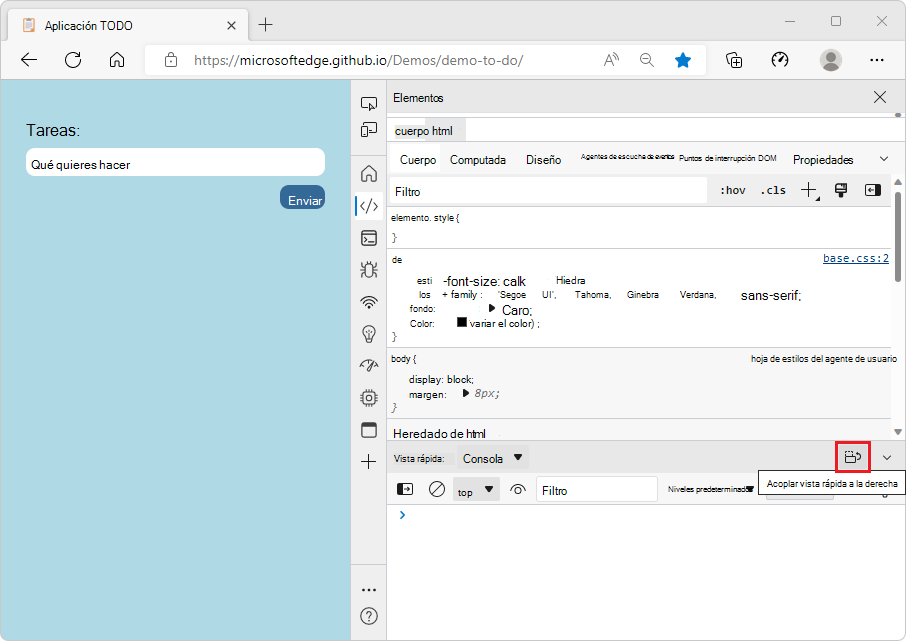Image resolution: width=906 pixels, height=641 pixels.
Task: Open the Elements tool code icon
Action: 369,206
